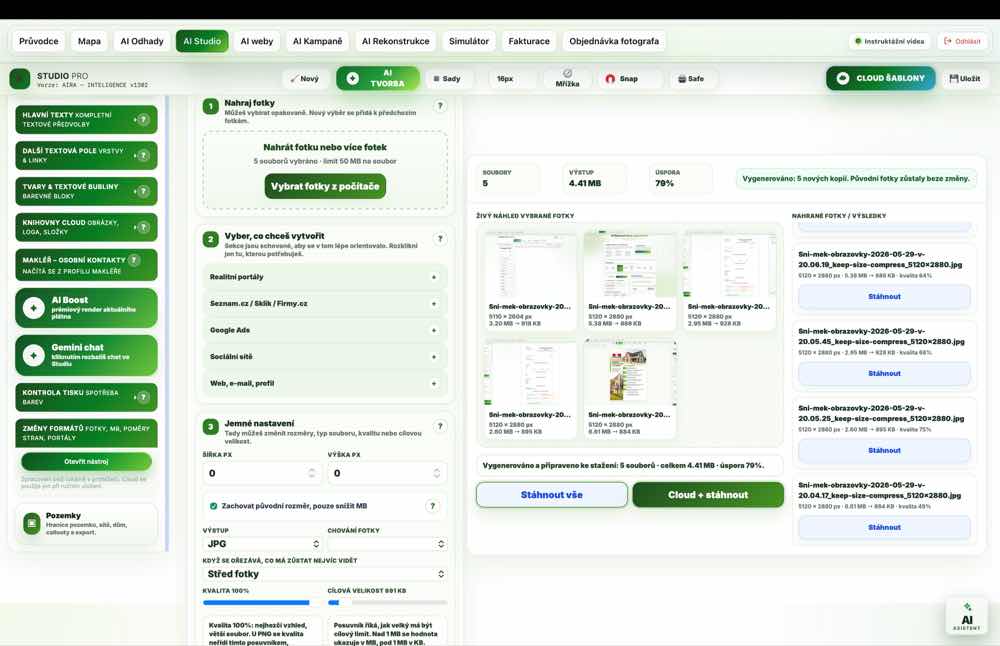Click the Cloud + stáhnout button
1000x646 pixels.
(708, 495)
